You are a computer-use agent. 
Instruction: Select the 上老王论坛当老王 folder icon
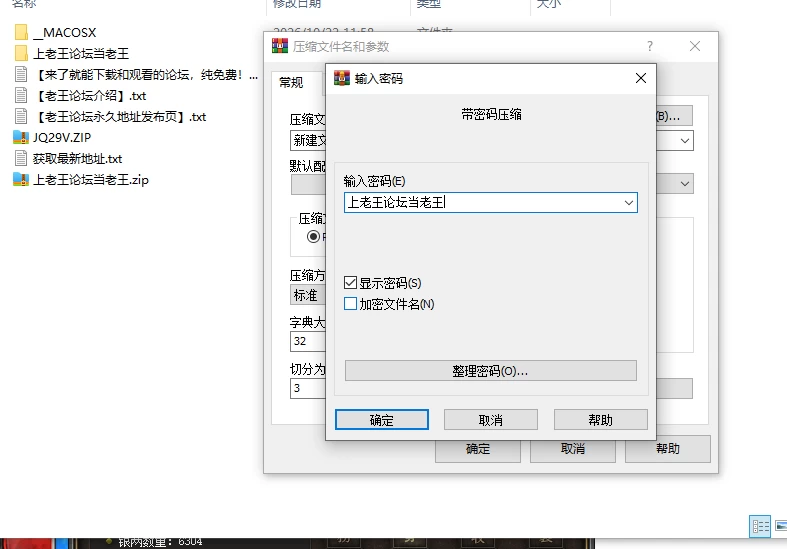(21, 53)
